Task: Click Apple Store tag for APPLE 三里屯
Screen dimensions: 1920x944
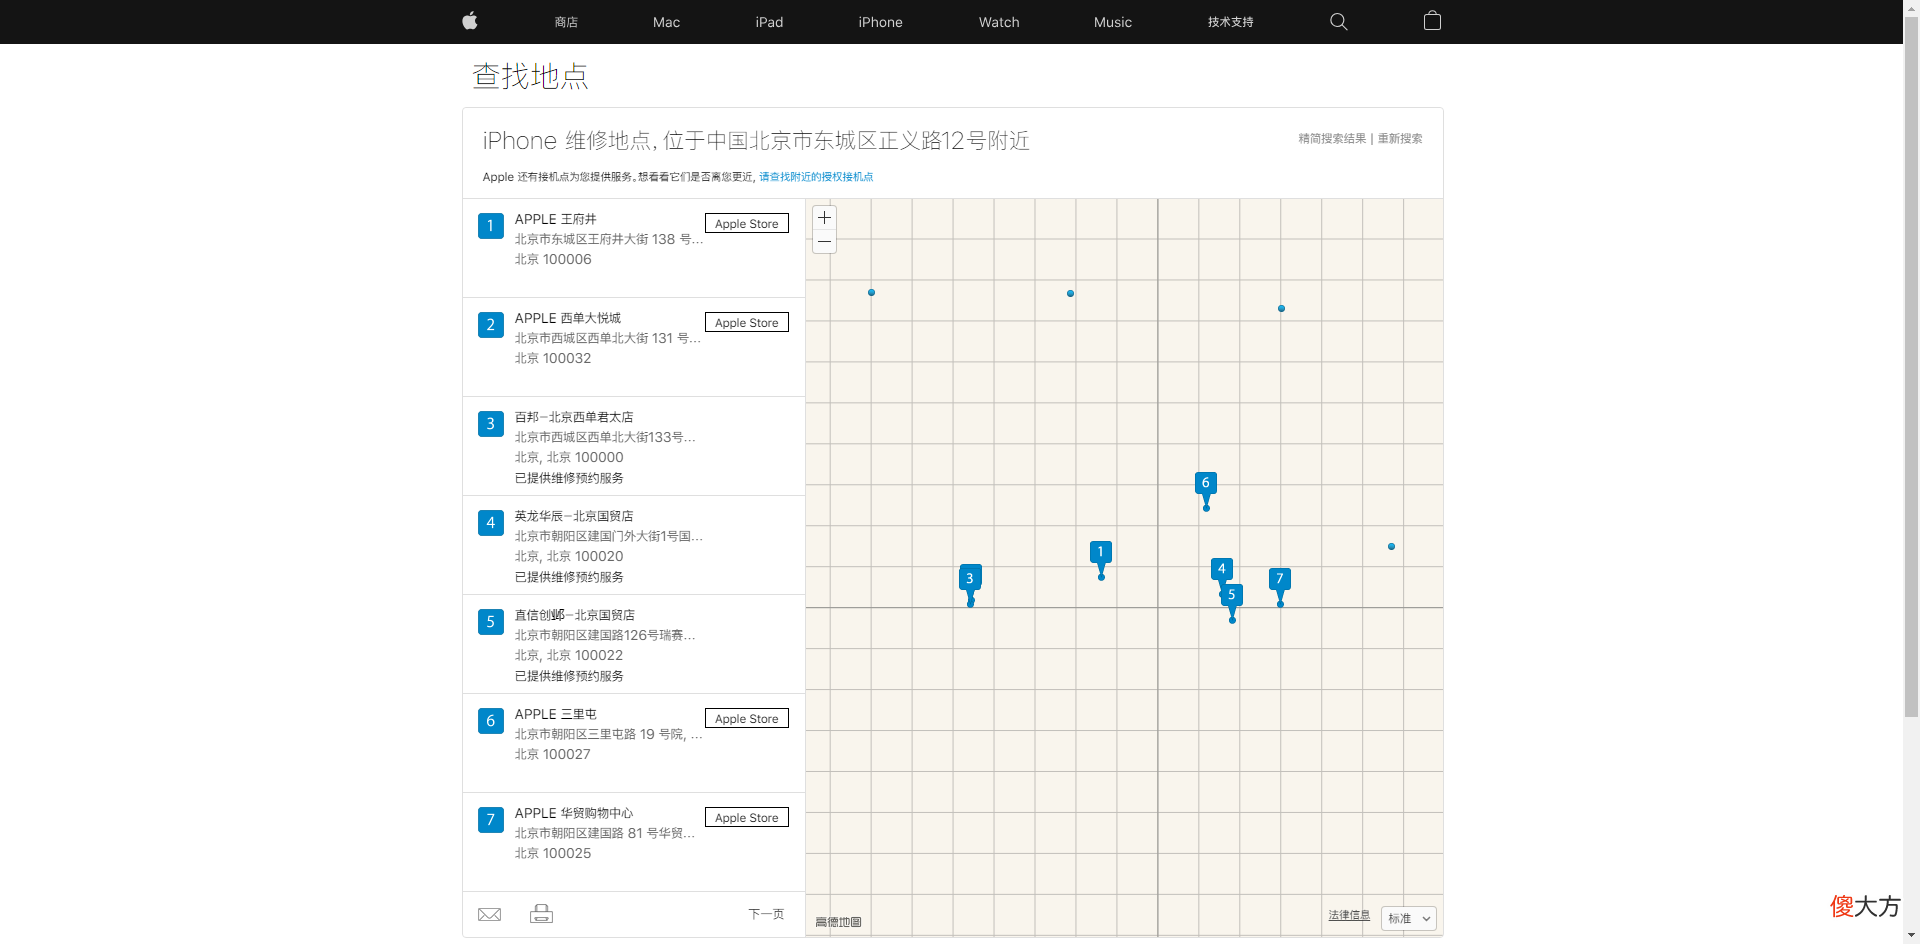Action: tap(747, 719)
